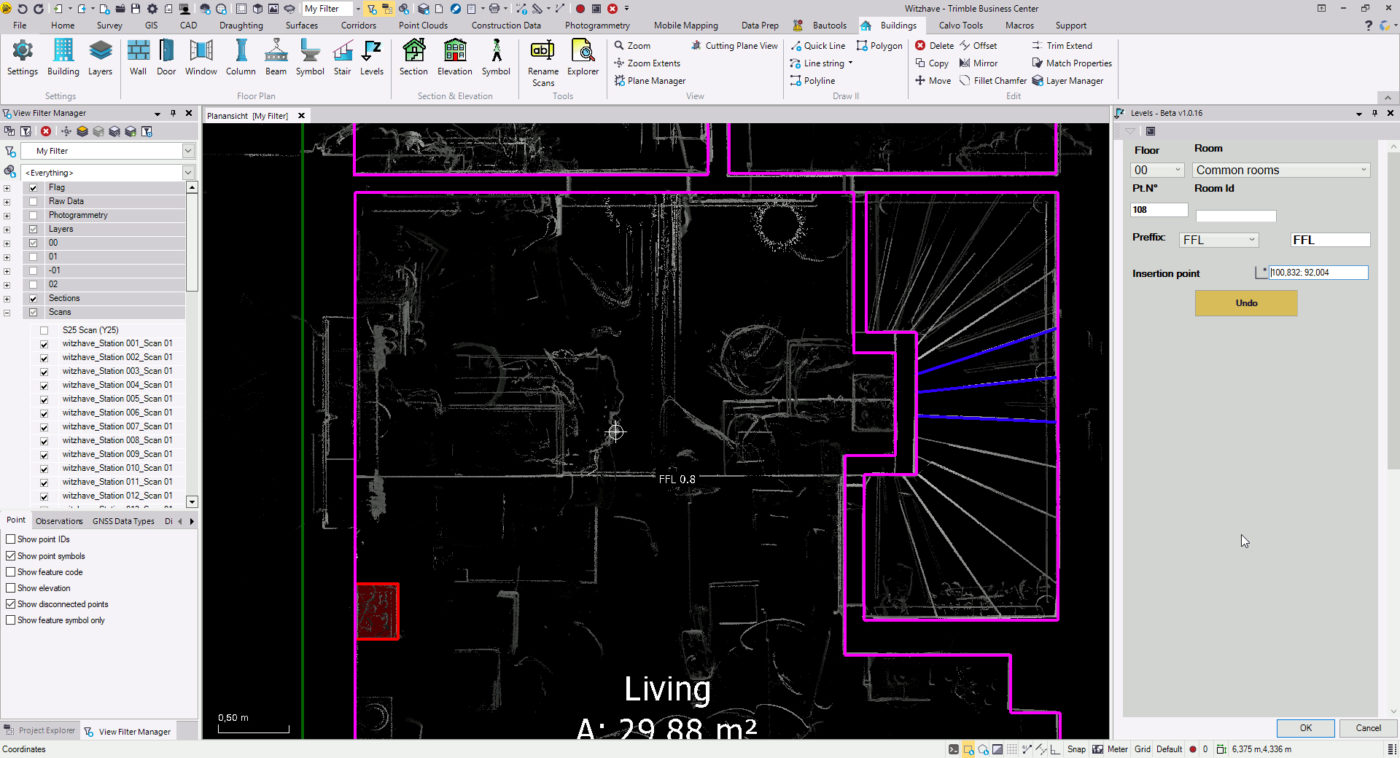Click the Room Id input field
Screen dimensions: 1400x758
pyautogui.click(x=1236, y=216)
